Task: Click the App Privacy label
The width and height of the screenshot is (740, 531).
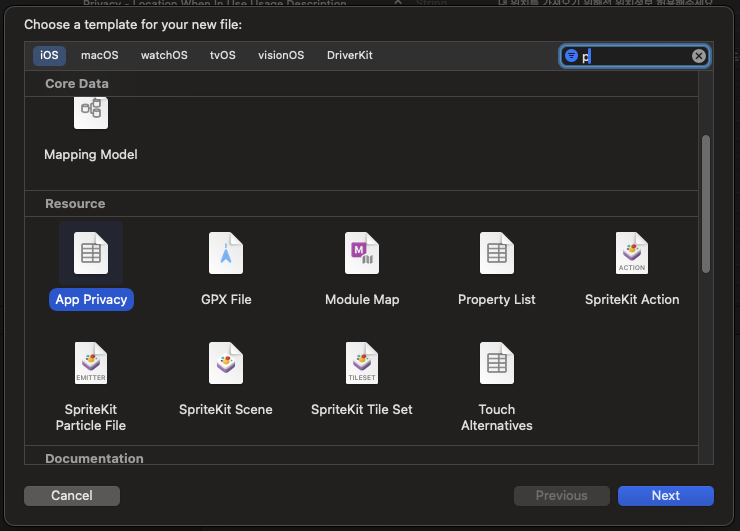Action: [91, 300]
